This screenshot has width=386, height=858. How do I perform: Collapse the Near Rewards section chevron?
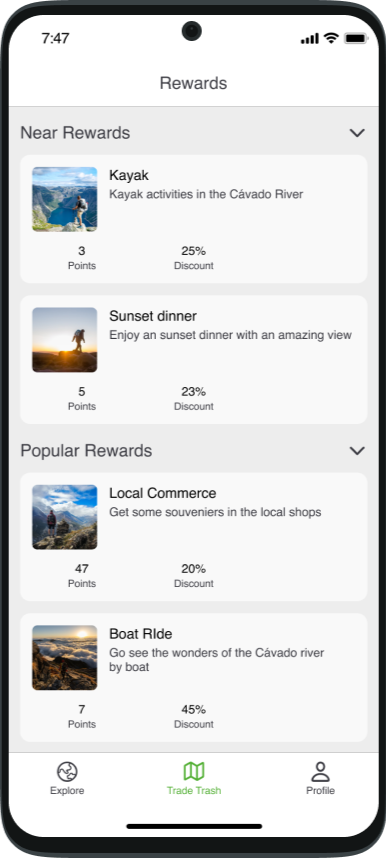click(357, 133)
